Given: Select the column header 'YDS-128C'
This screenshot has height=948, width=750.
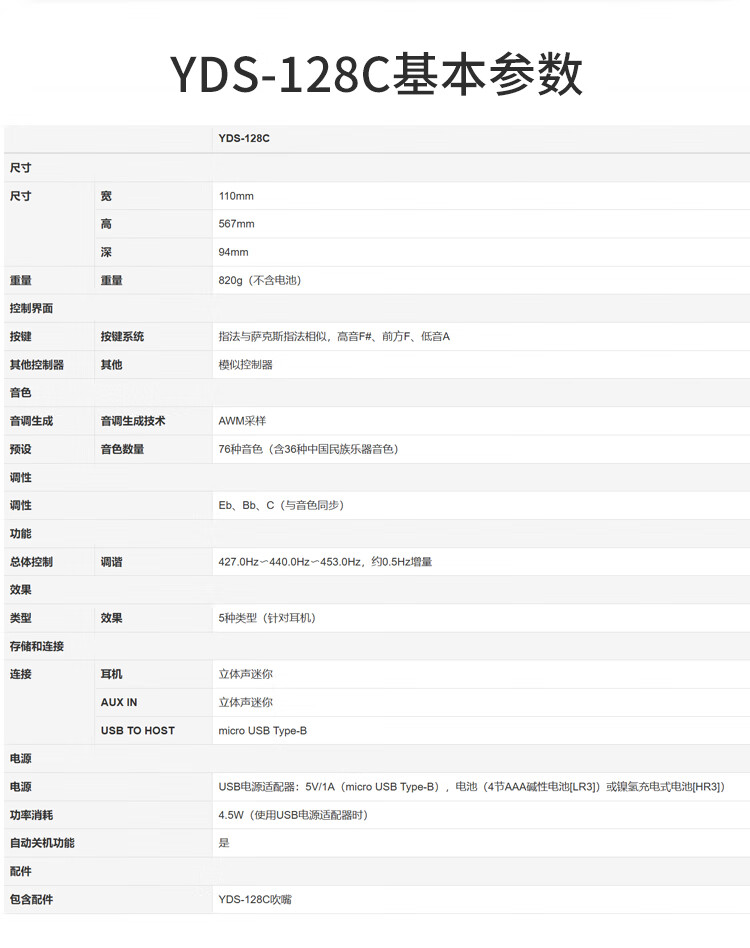Looking at the screenshot, I should [244, 138].
